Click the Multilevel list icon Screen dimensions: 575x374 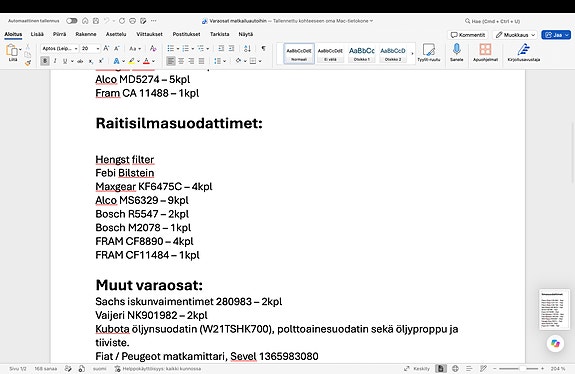(201, 48)
